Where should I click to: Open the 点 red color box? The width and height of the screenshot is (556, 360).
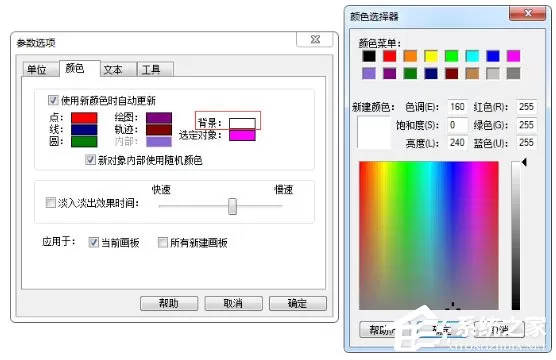(84, 118)
